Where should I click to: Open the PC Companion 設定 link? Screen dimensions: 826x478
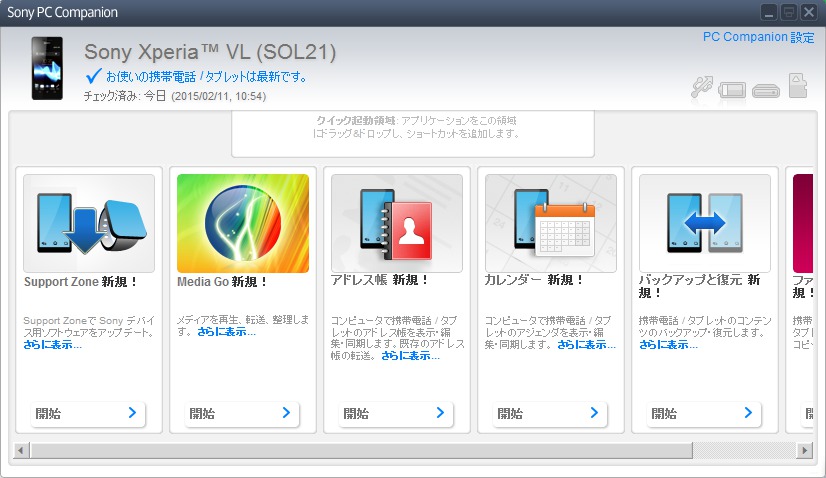(x=758, y=37)
